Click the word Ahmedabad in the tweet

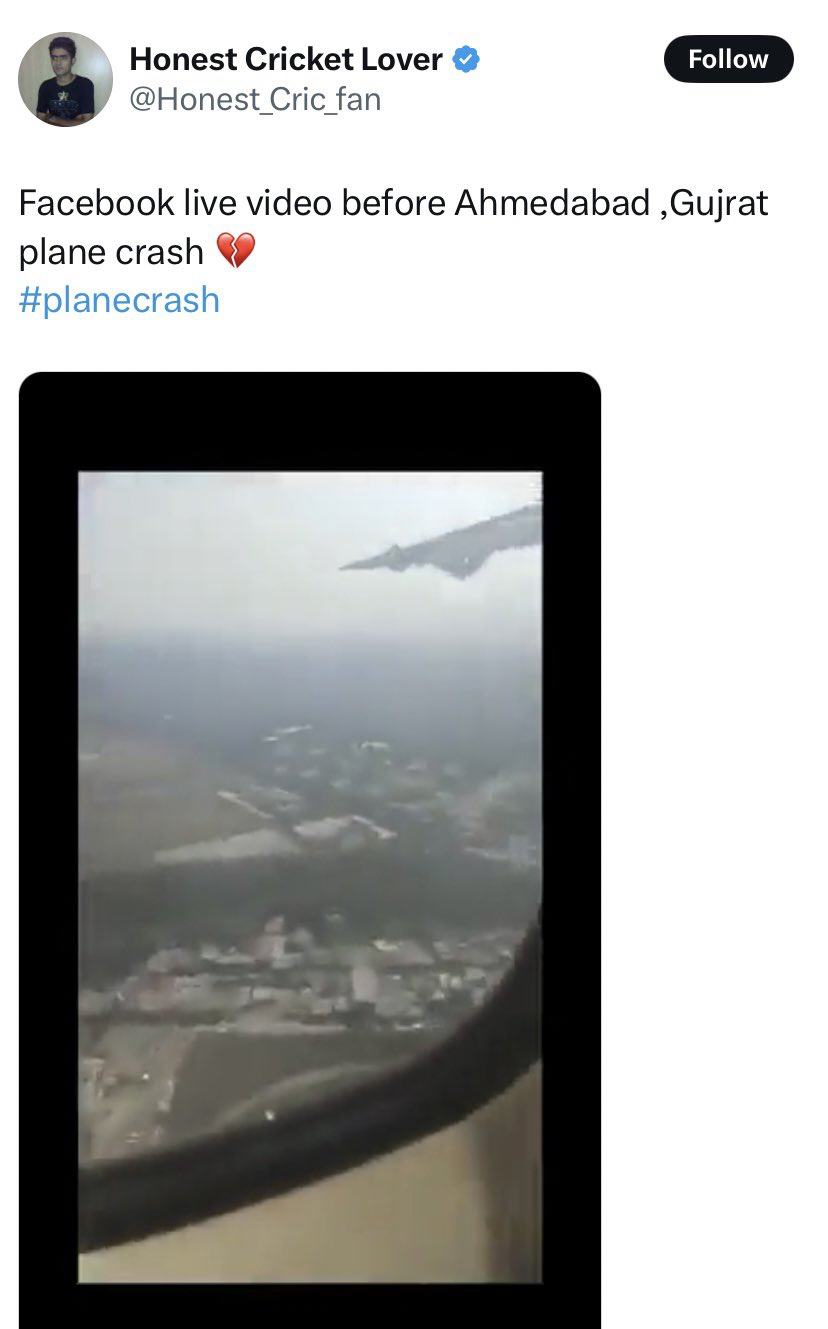553,203
